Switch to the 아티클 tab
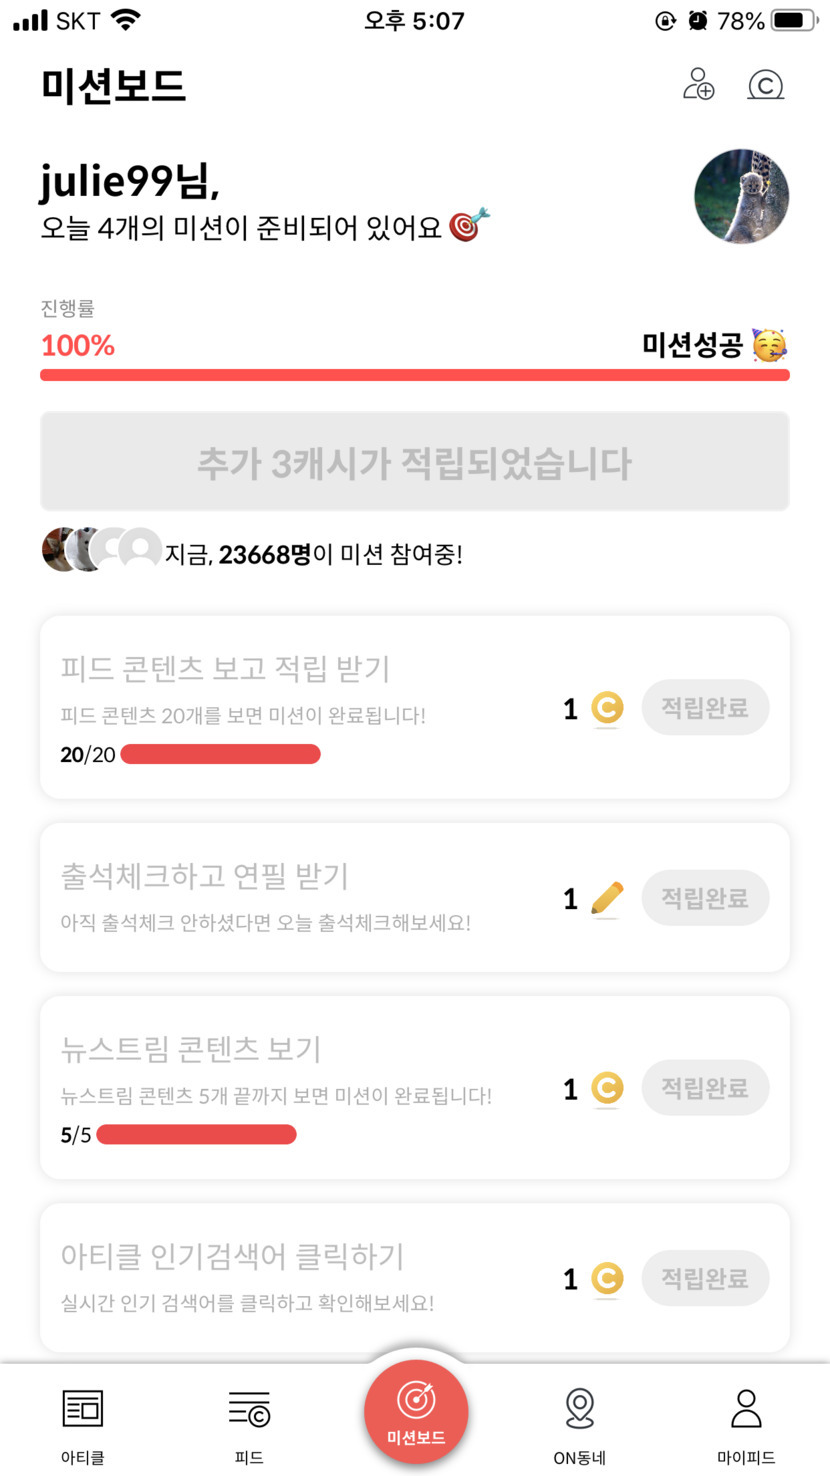 click(x=83, y=1424)
